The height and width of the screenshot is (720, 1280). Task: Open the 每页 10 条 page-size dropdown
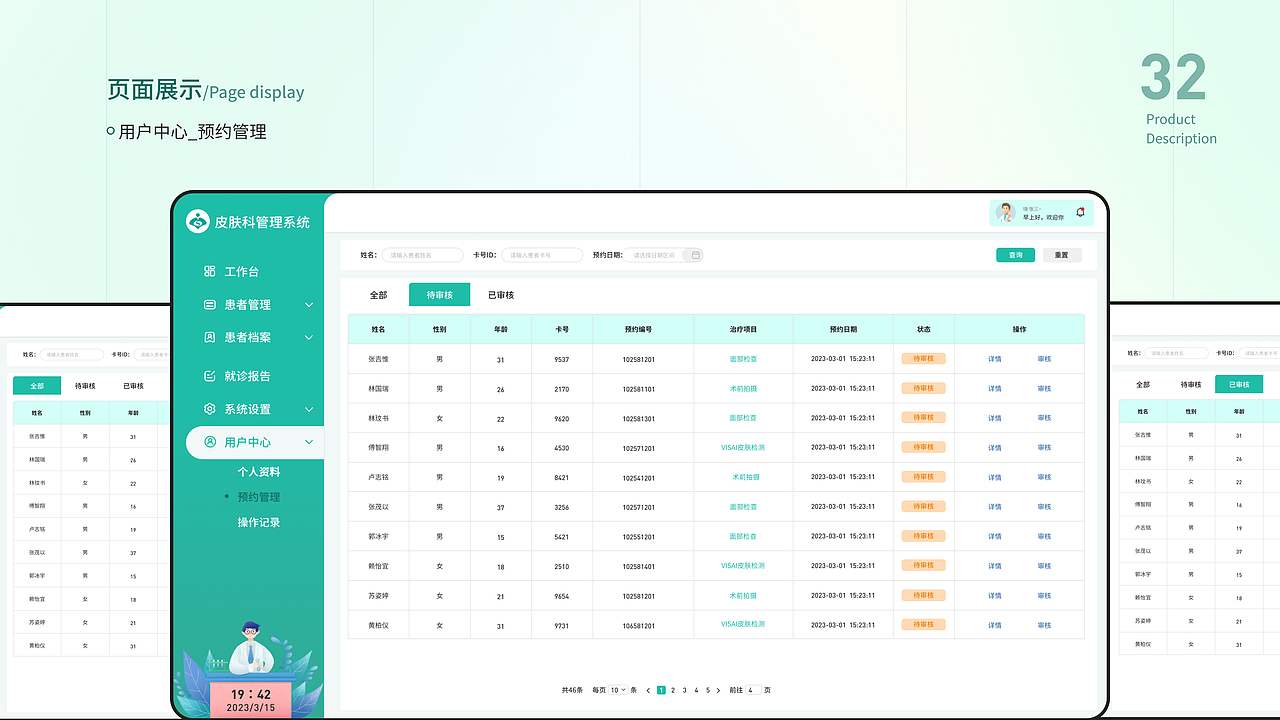pyautogui.click(x=618, y=690)
